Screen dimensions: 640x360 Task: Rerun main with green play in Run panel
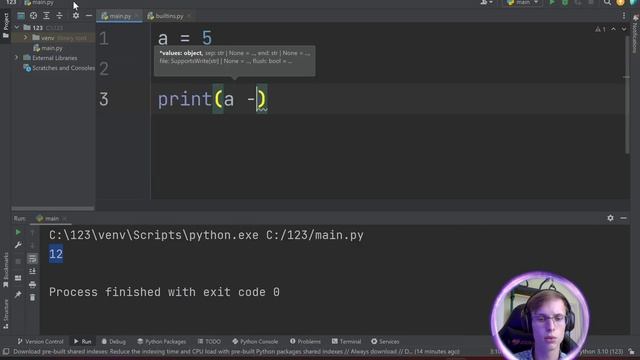pos(18,232)
